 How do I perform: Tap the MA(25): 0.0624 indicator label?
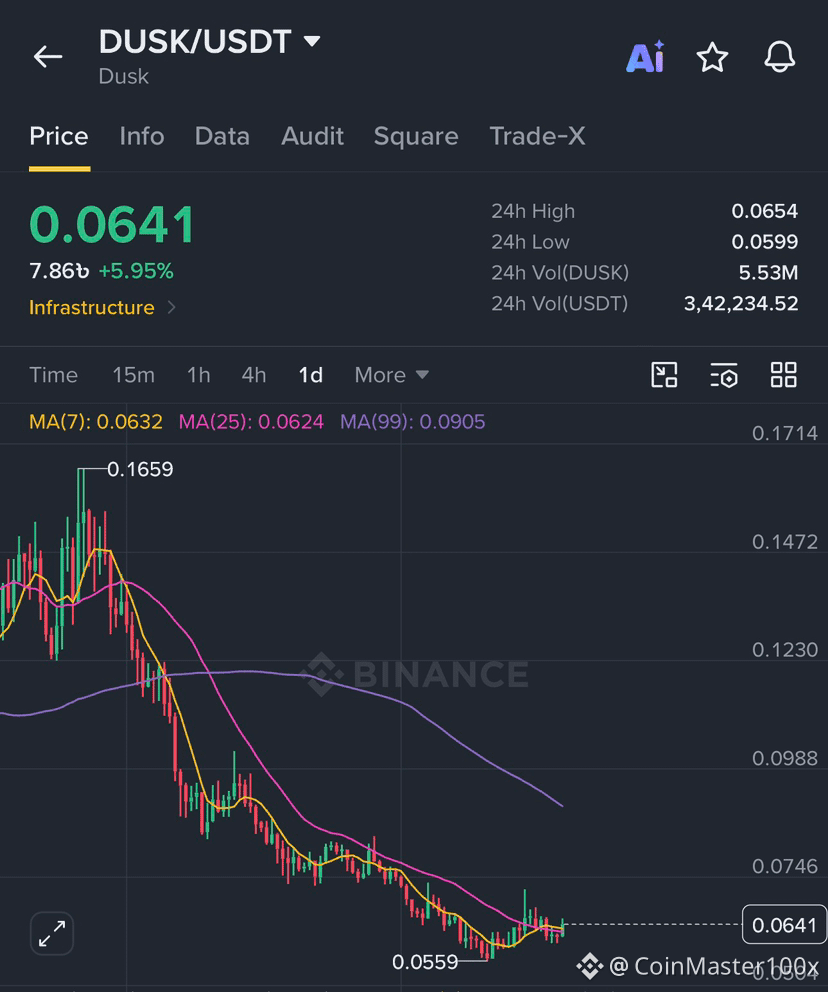251,422
